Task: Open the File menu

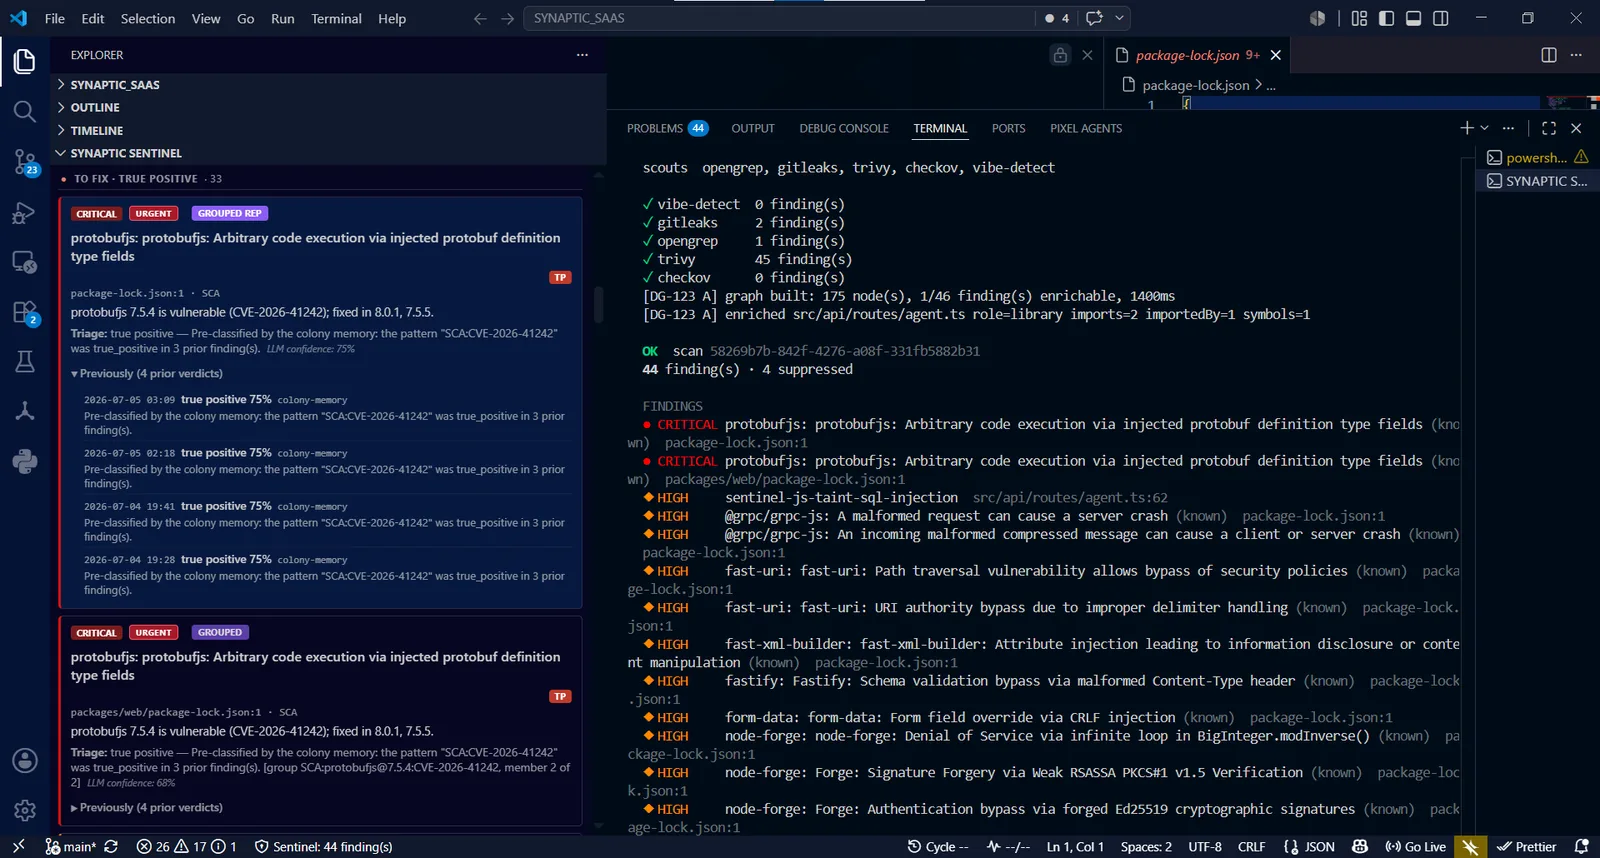Action: coord(55,18)
